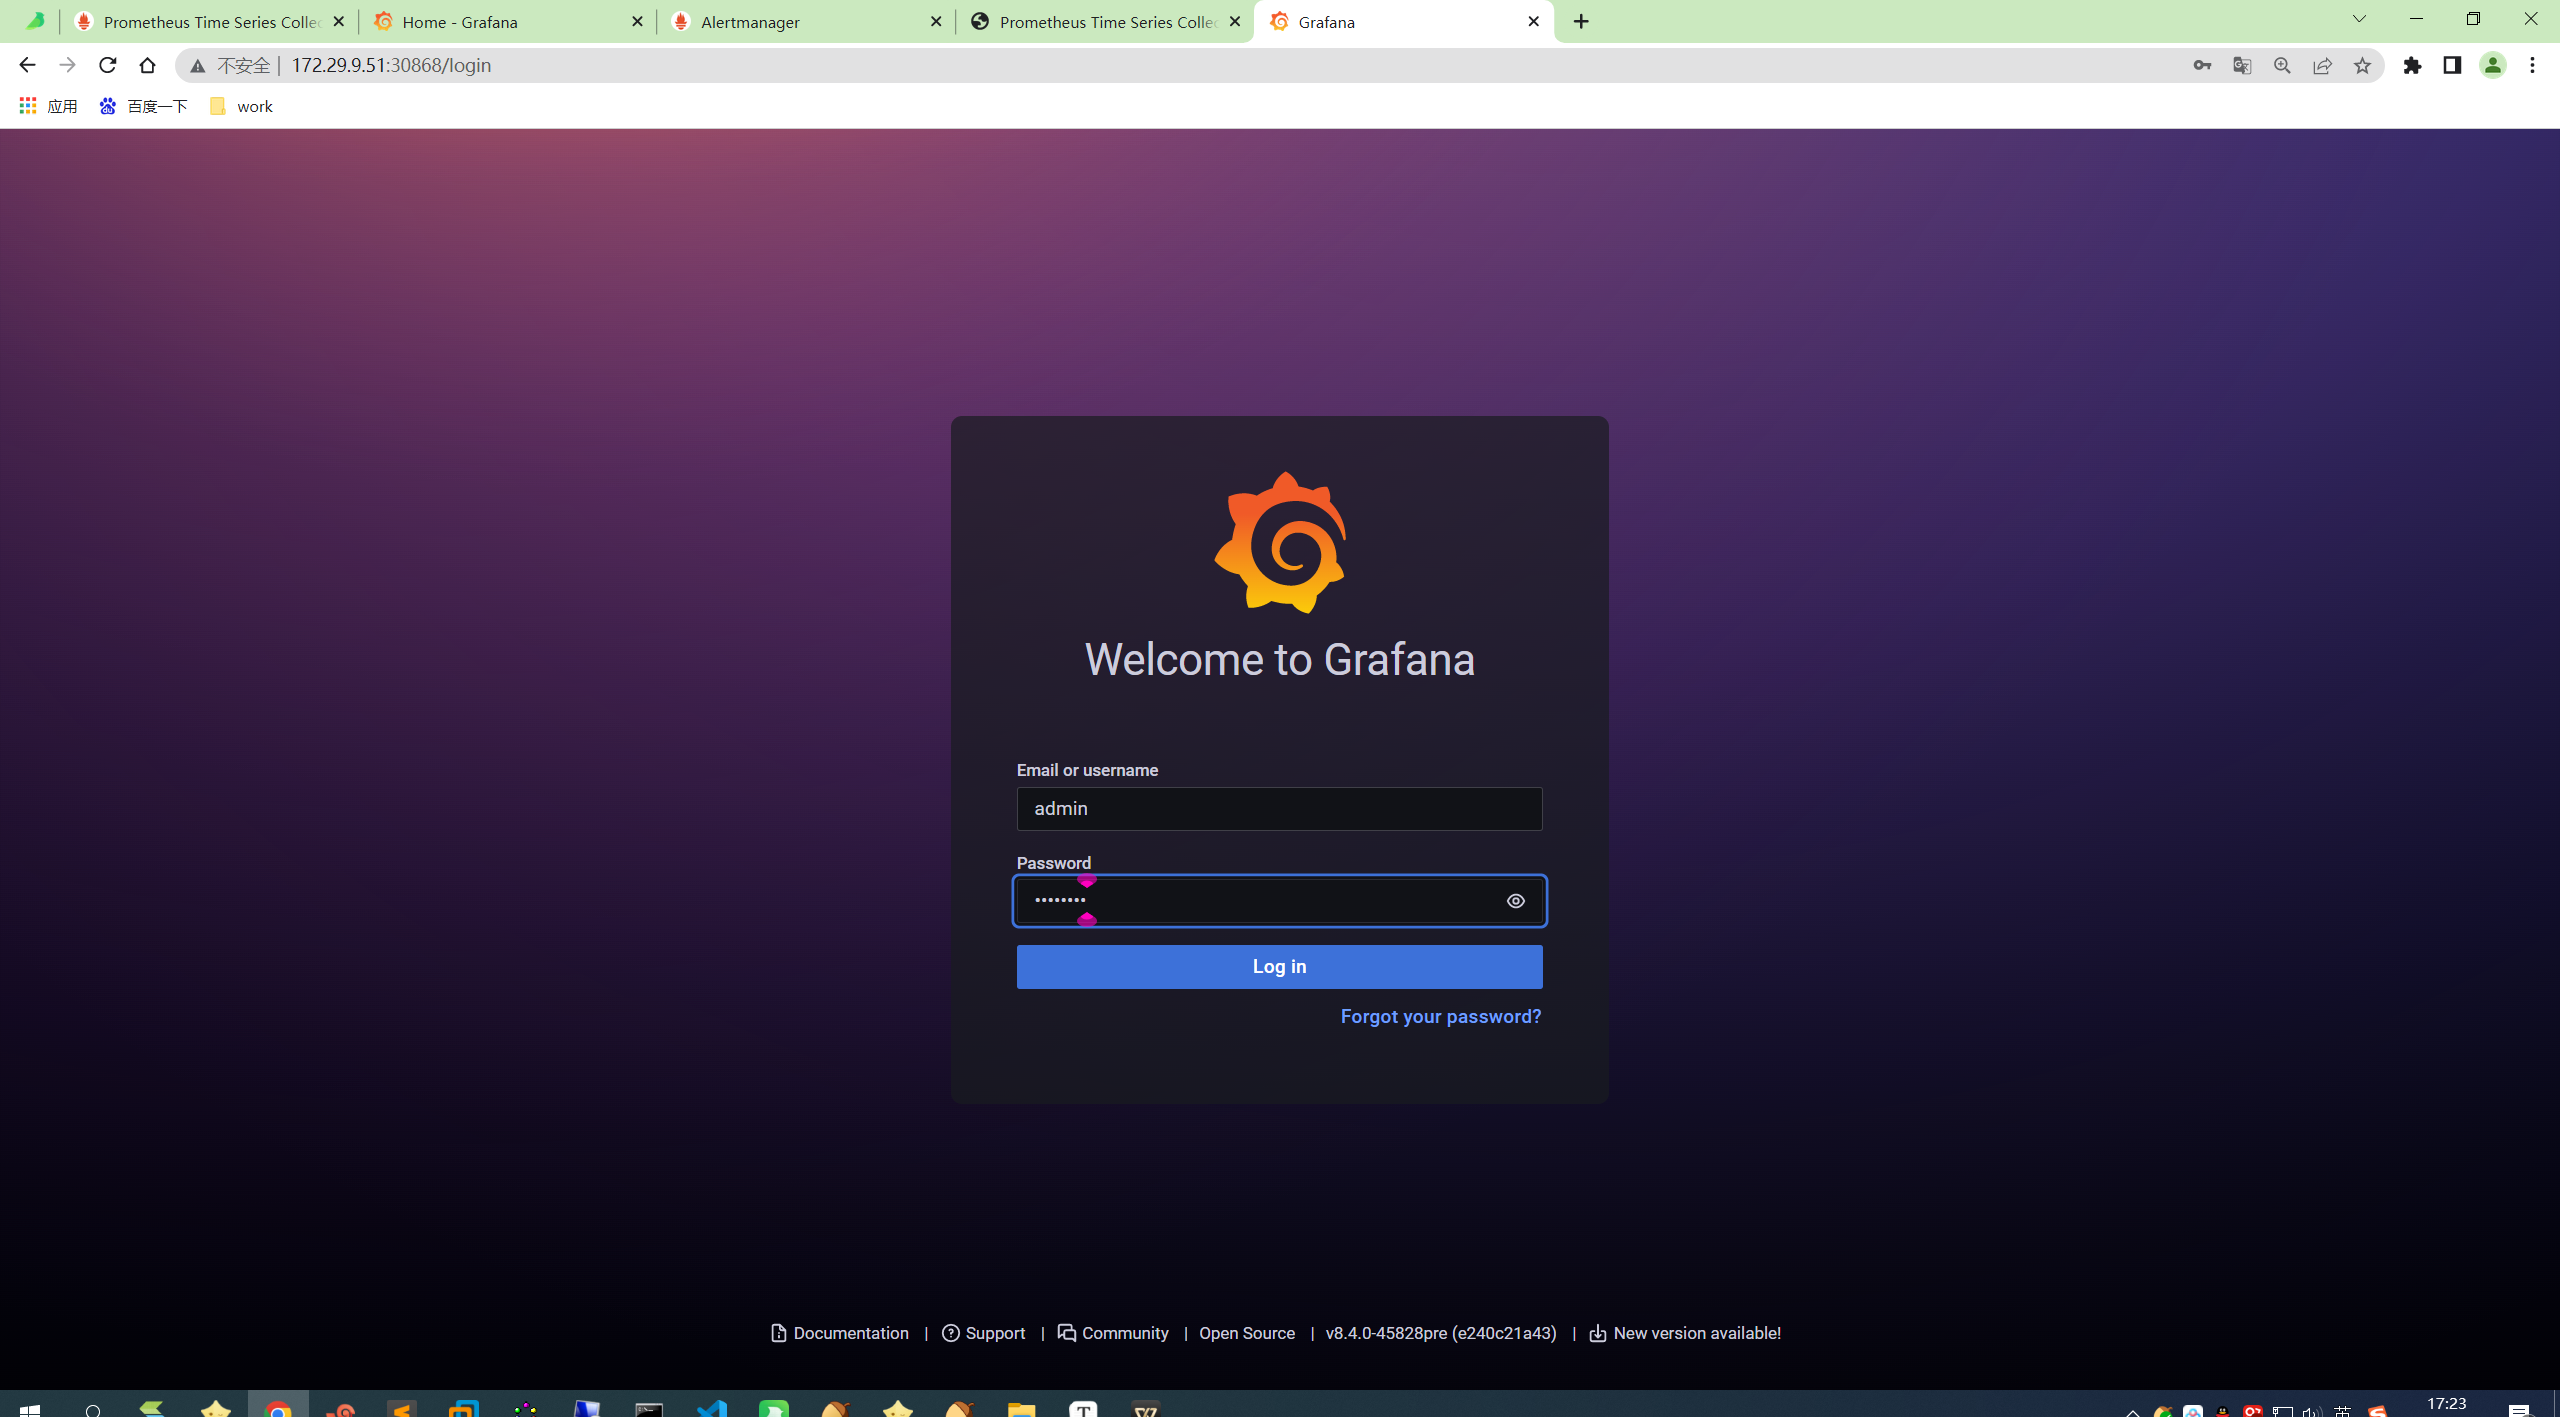Expand the tab search chevron
The width and height of the screenshot is (2560, 1417).
click(x=2359, y=20)
